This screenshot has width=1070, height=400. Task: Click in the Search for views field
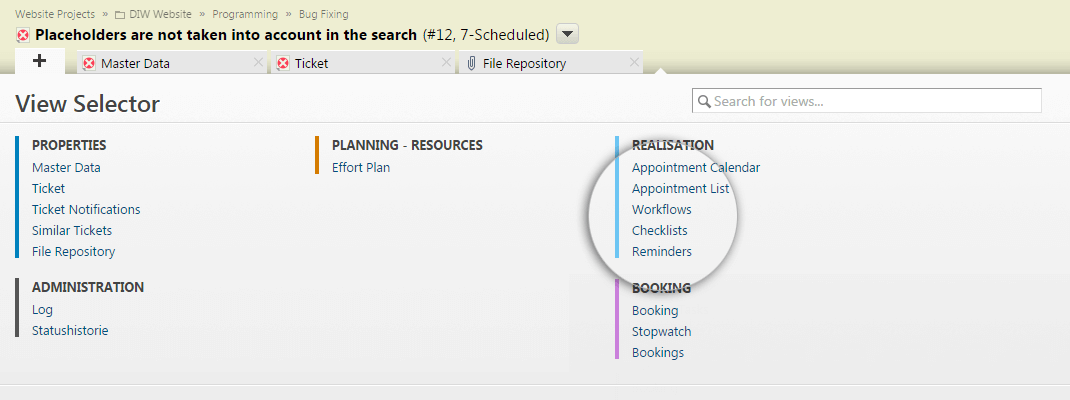[x=867, y=101]
